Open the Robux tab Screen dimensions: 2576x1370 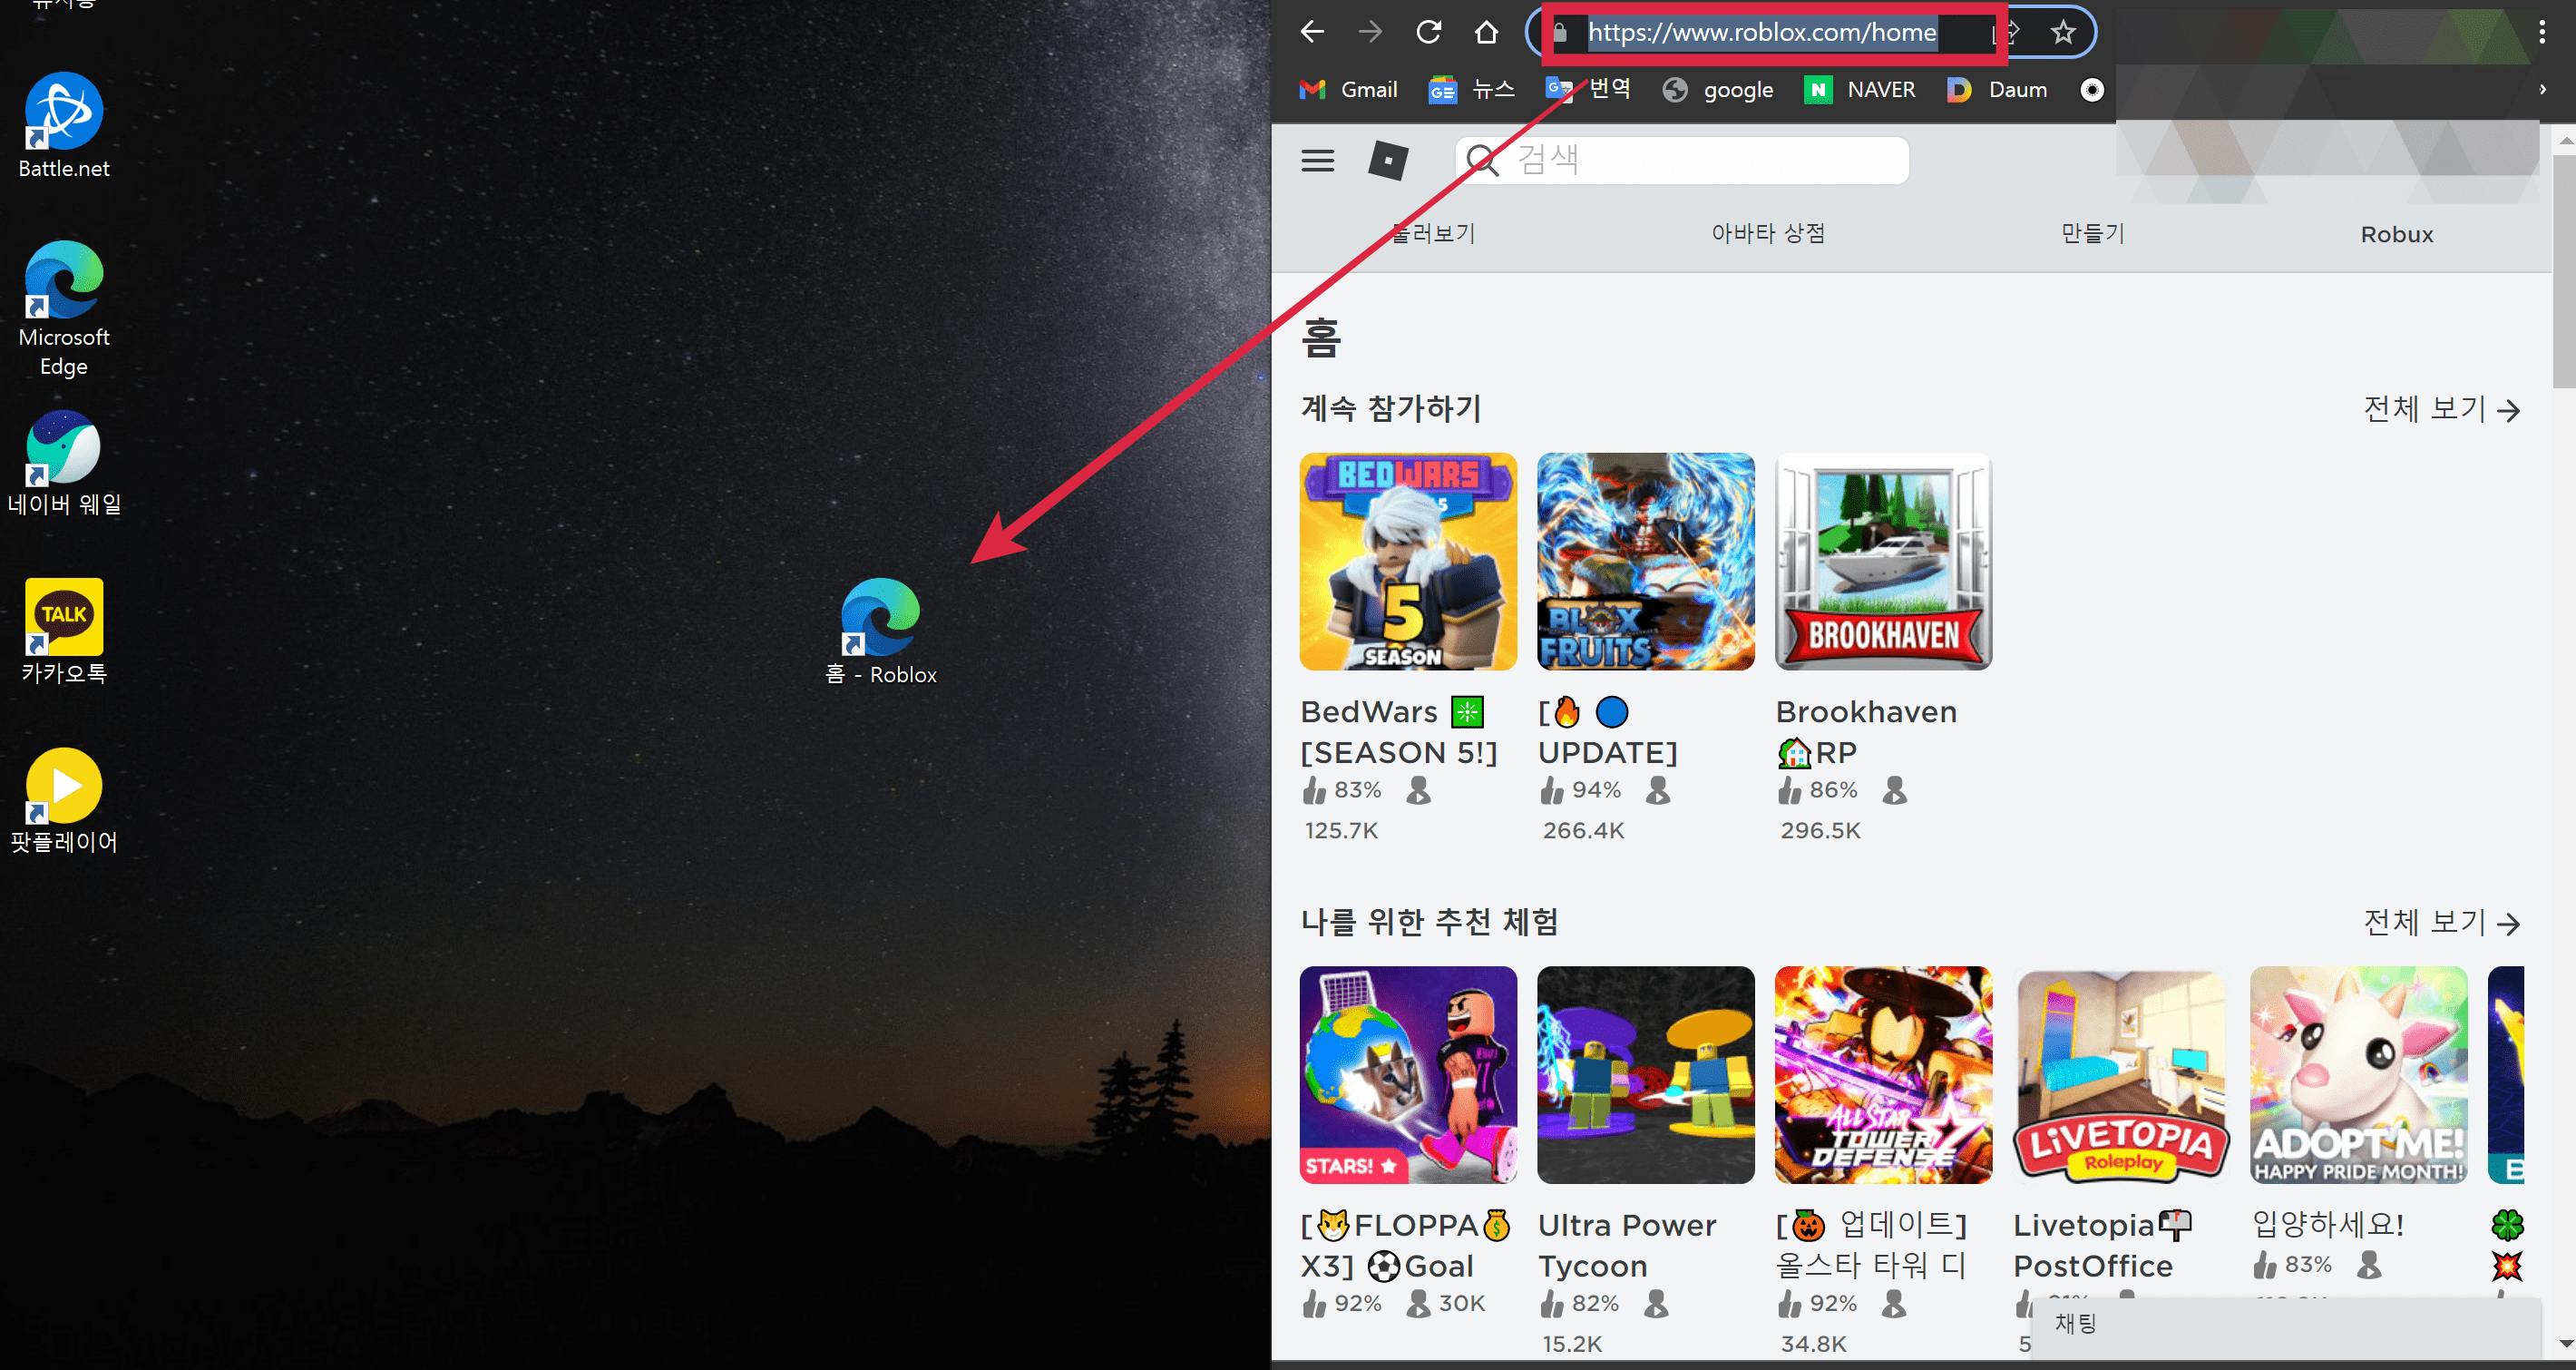2397,234
